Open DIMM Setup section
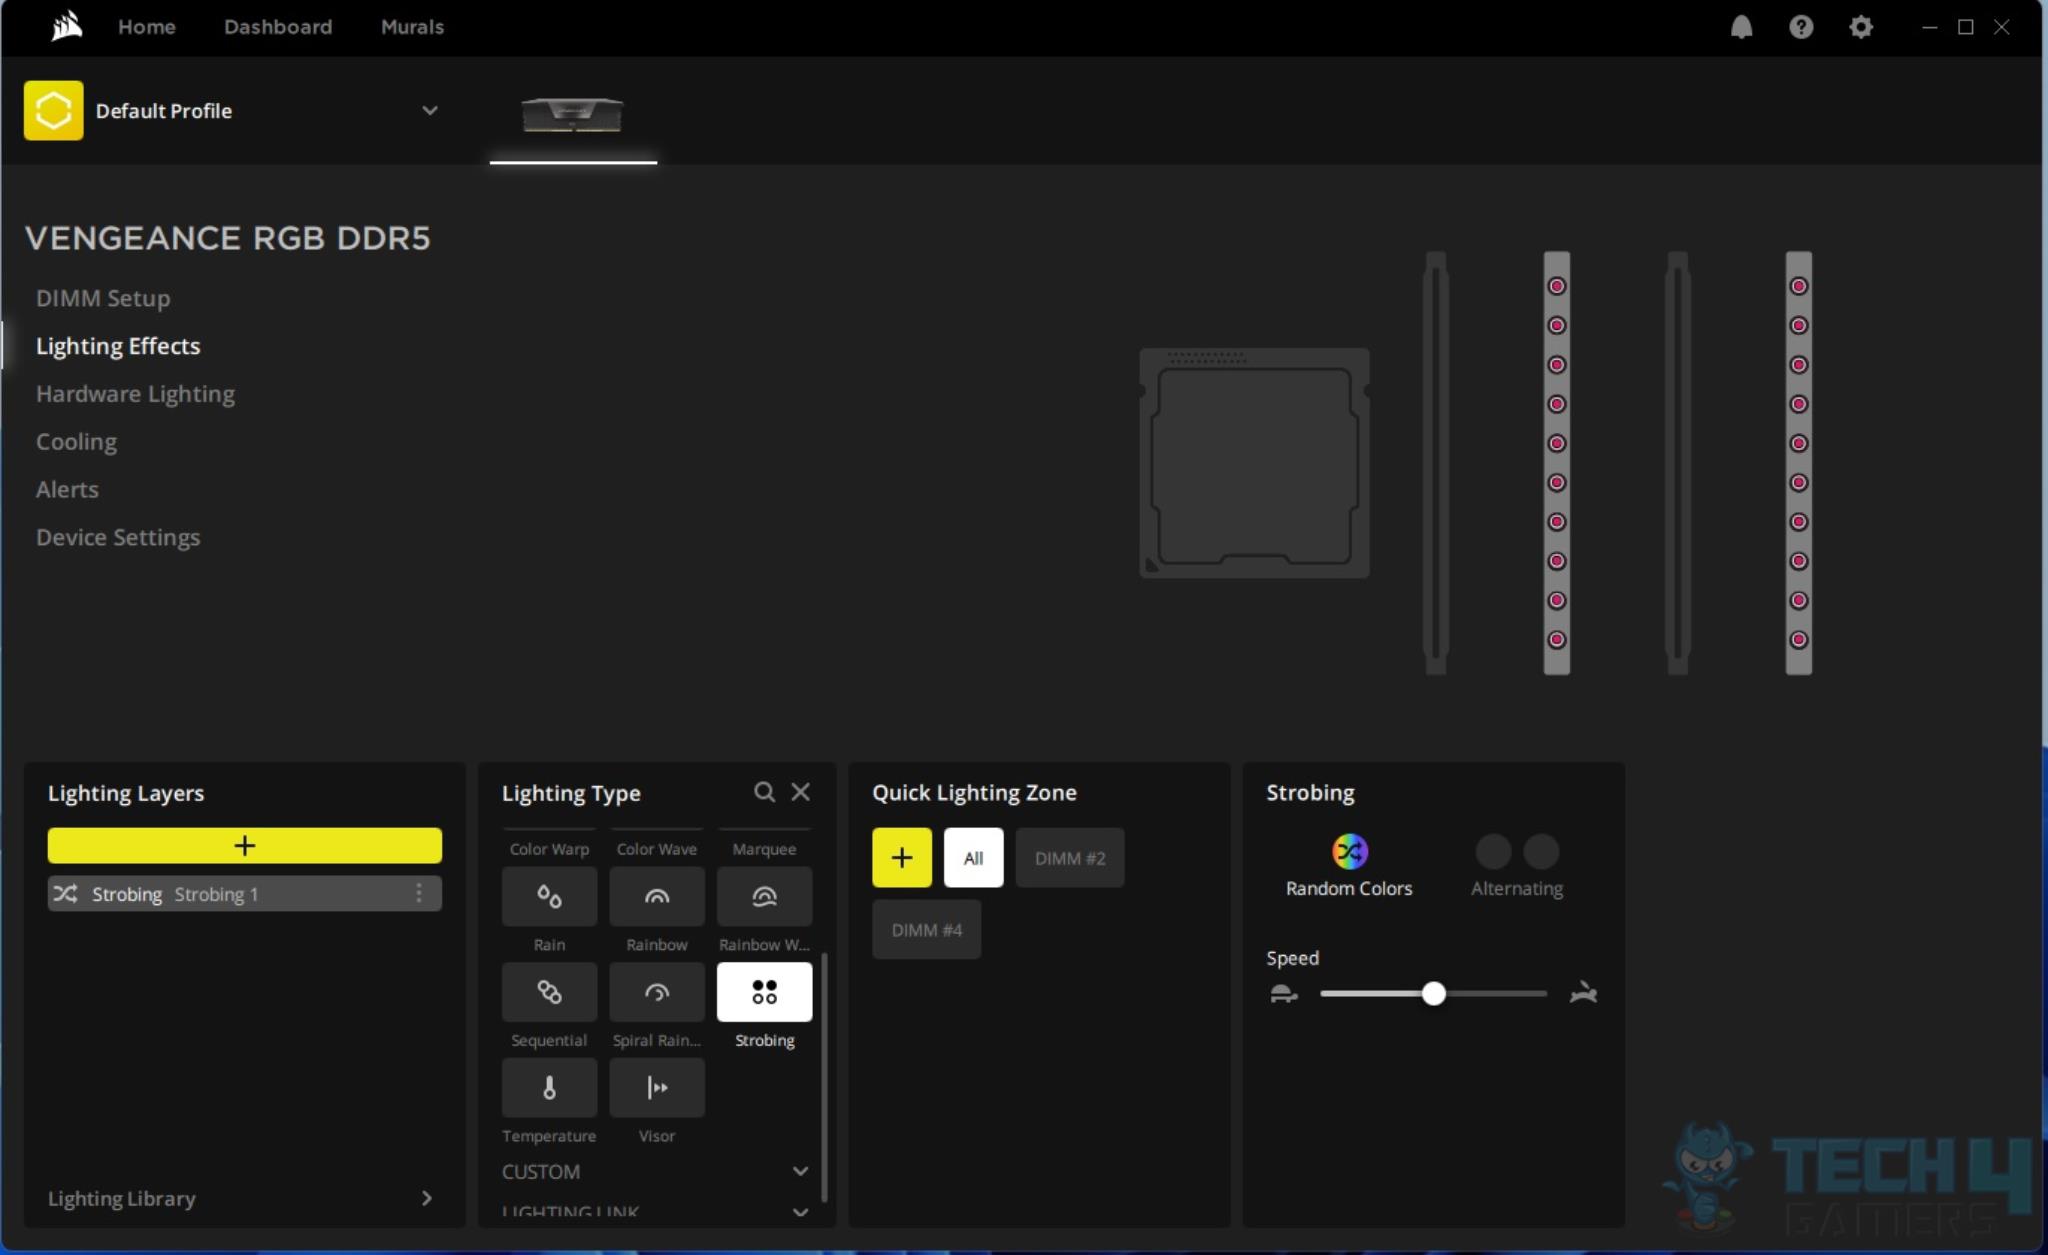Image resolution: width=2048 pixels, height=1255 pixels. click(x=103, y=298)
